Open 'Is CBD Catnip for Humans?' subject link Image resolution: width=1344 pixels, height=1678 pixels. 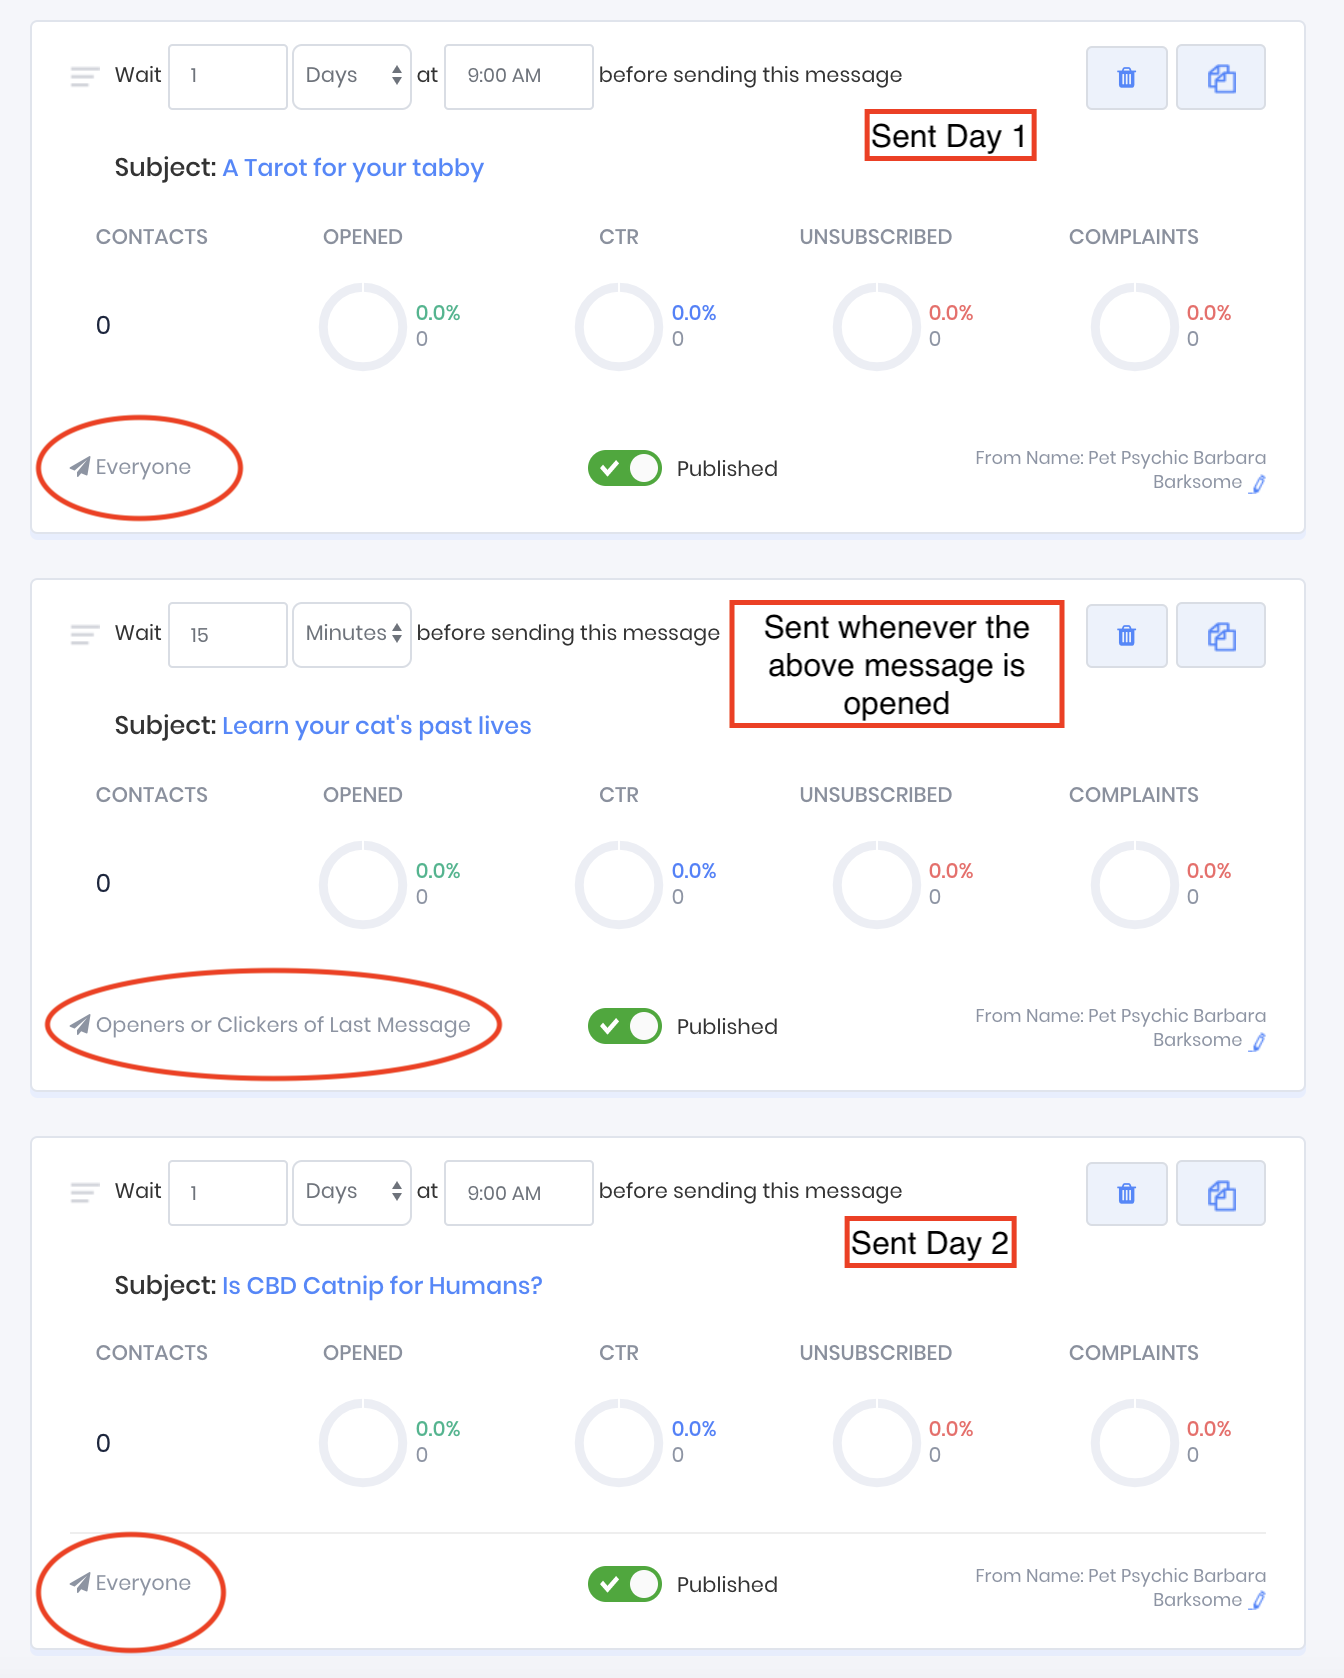382,1286
